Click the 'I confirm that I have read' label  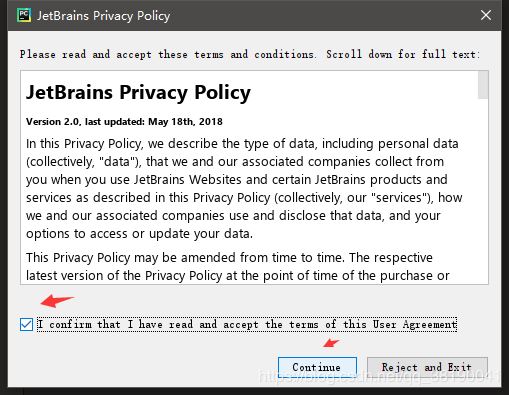247,324
